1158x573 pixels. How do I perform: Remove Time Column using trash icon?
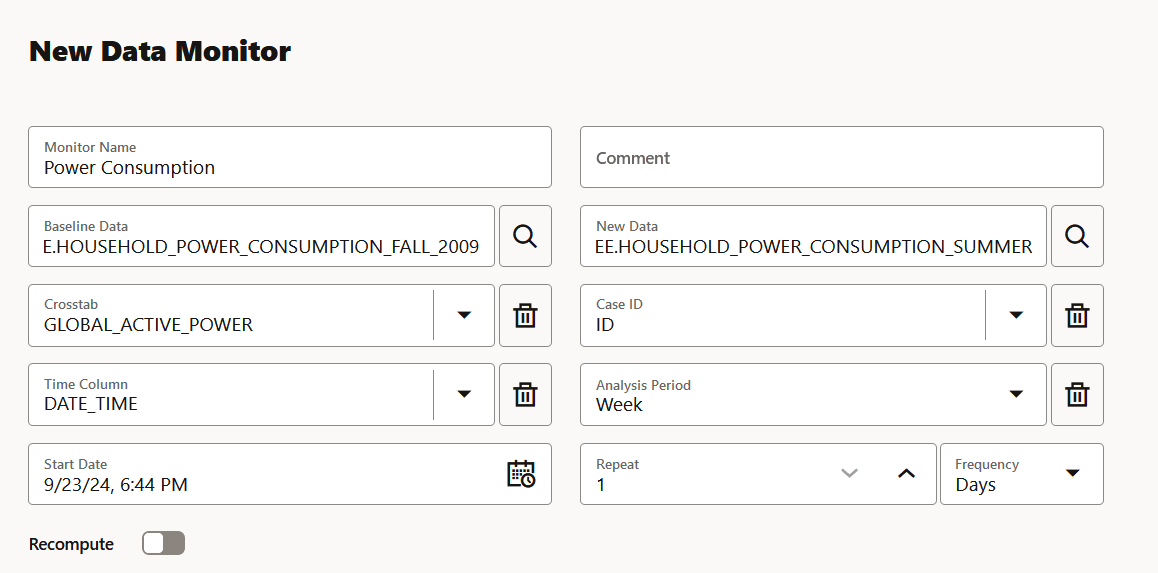coord(525,394)
